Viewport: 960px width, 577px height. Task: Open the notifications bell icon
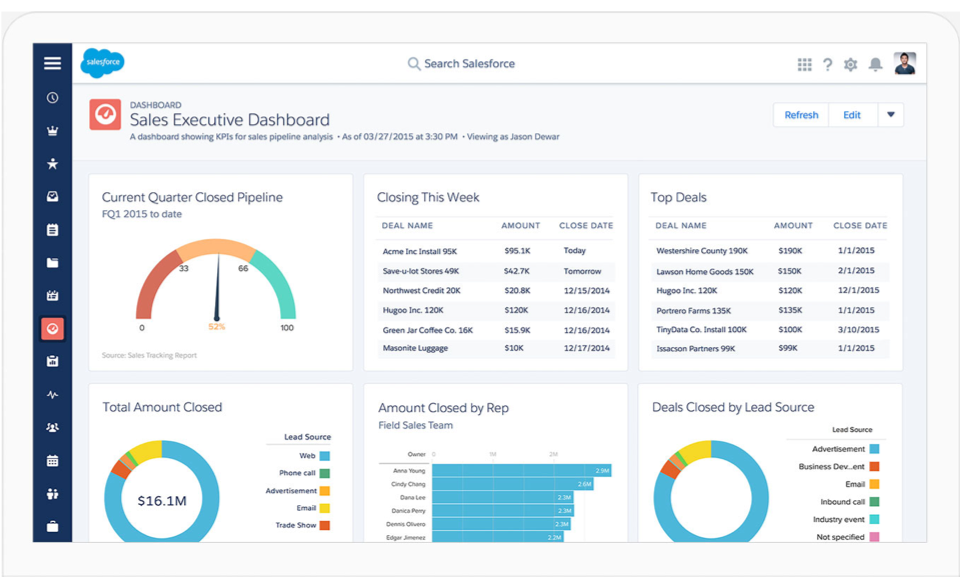pyautogui.click(x=876, y=64)
